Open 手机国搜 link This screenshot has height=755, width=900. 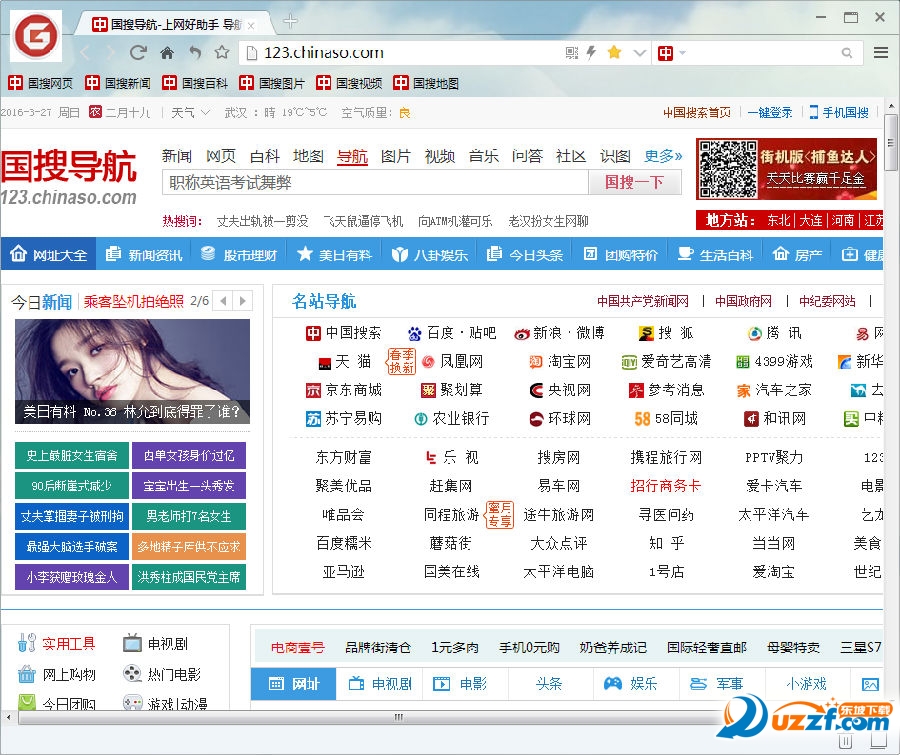click(839, 113)
